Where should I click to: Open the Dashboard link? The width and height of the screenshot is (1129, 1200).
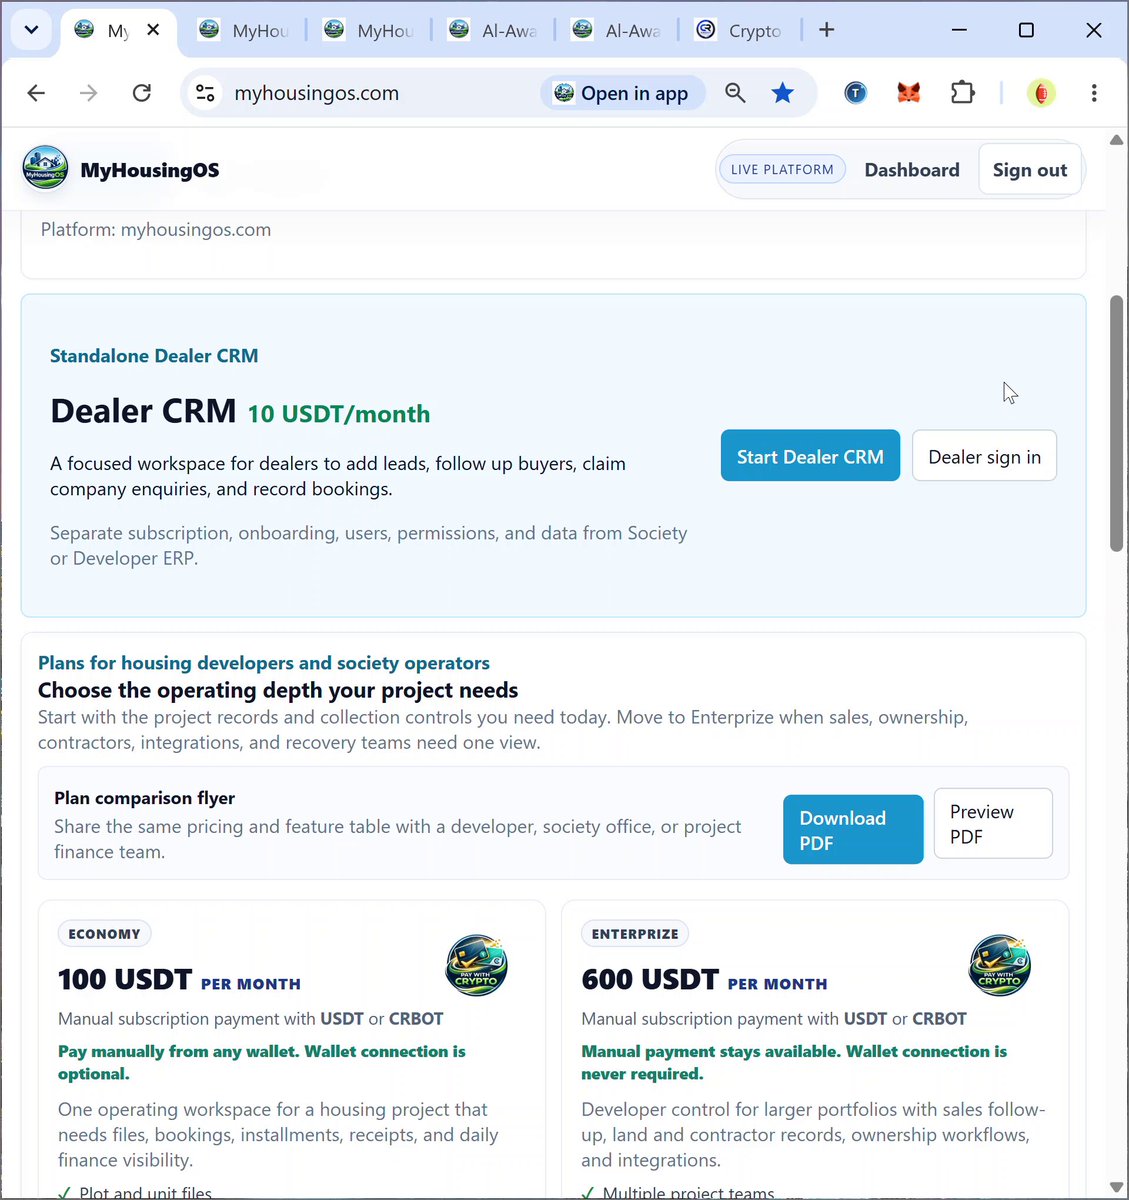pos(912,170)
